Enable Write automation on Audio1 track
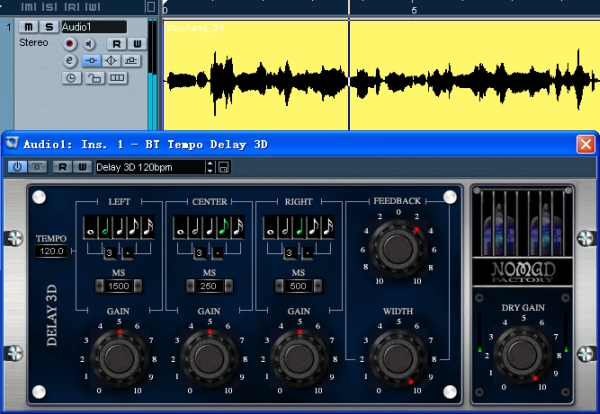The image size is (600, 414). click(137, 44)
